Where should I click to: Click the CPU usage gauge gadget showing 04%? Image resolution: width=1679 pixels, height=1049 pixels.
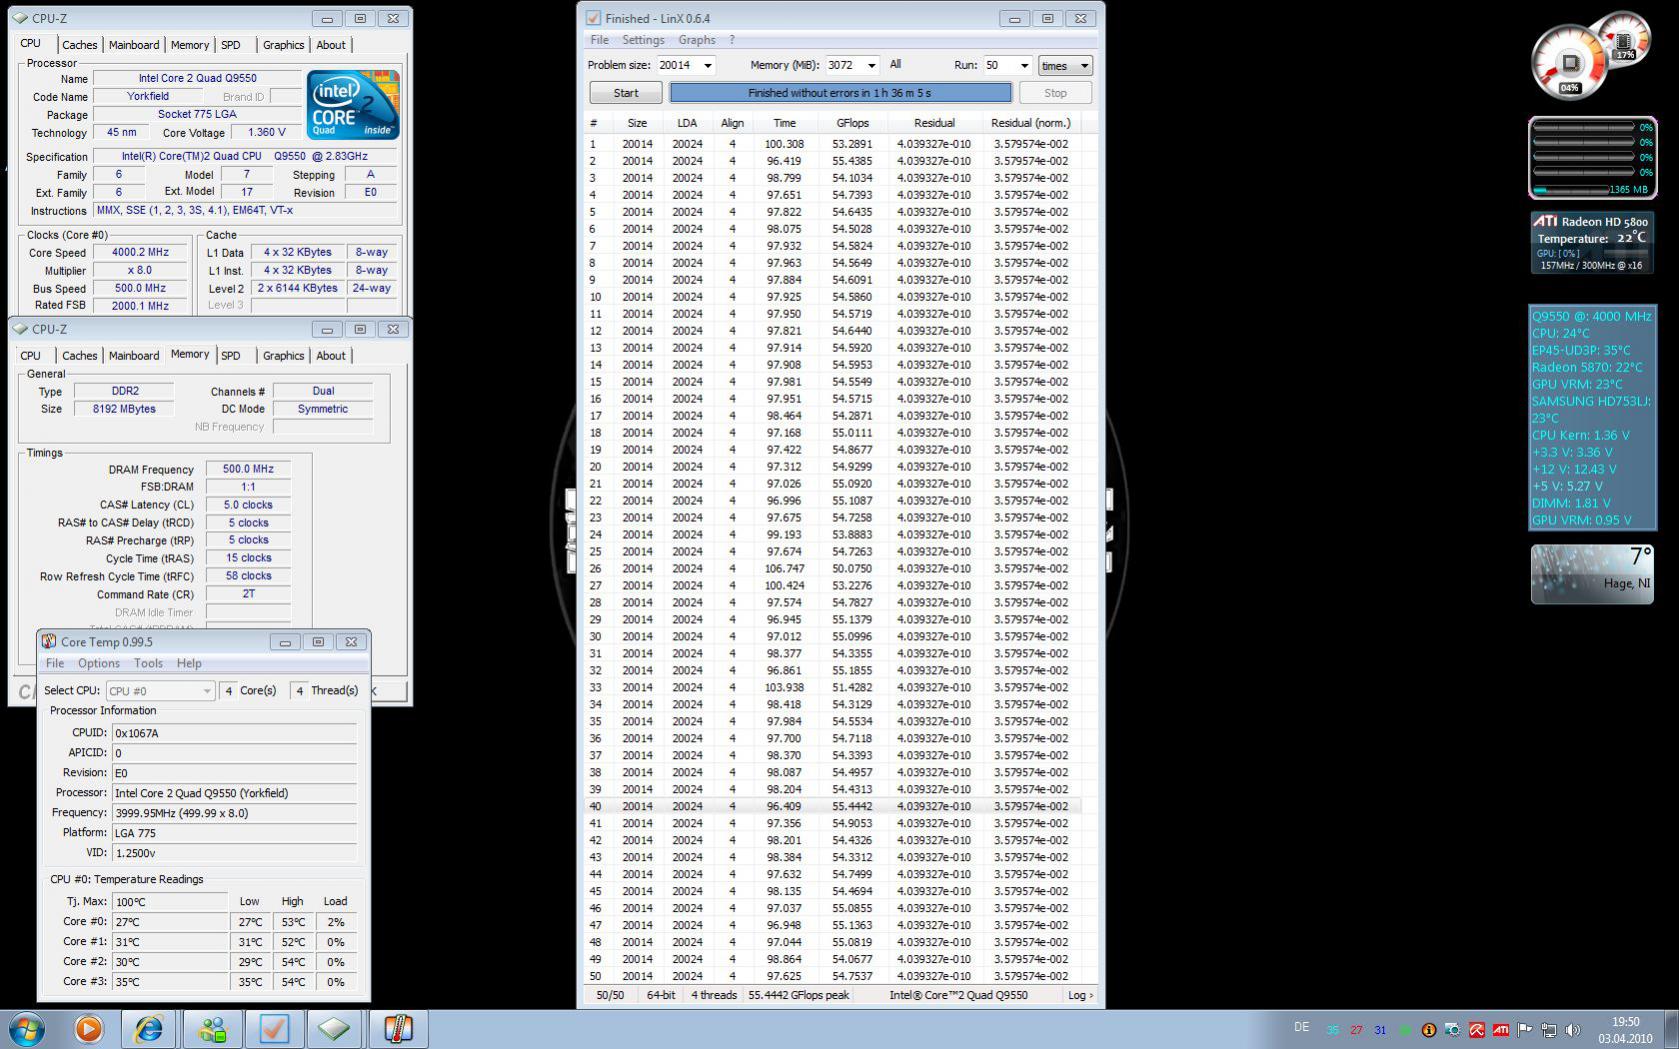(x=1569, y=63)
